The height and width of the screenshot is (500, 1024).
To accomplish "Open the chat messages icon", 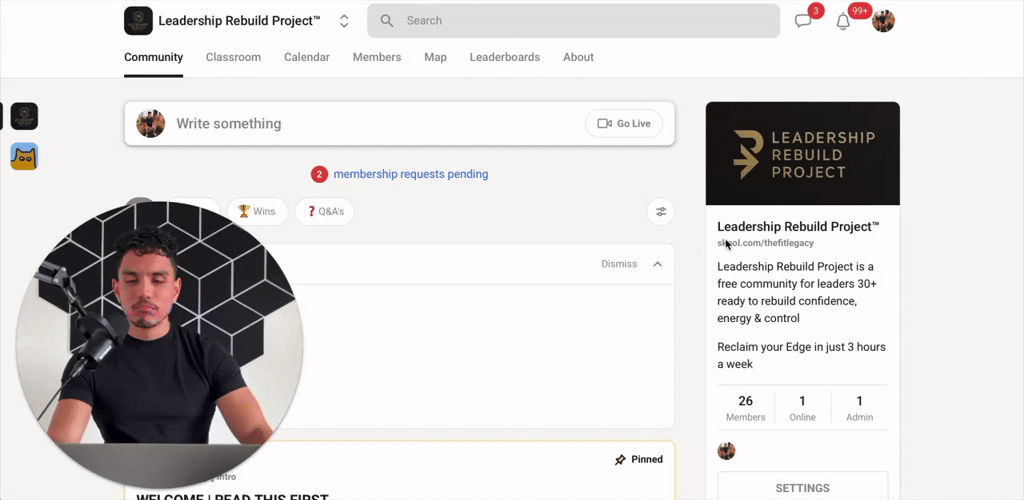I will (803, 21).
